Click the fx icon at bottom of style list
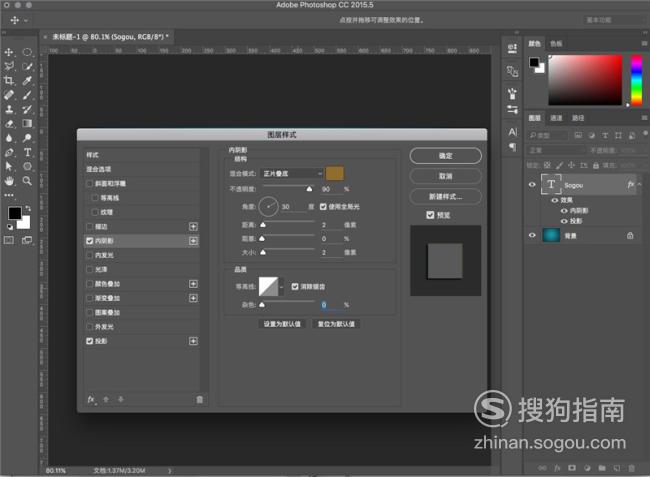Image resolution: width=650 pixels, height=477 pixels. pos(91,400)
